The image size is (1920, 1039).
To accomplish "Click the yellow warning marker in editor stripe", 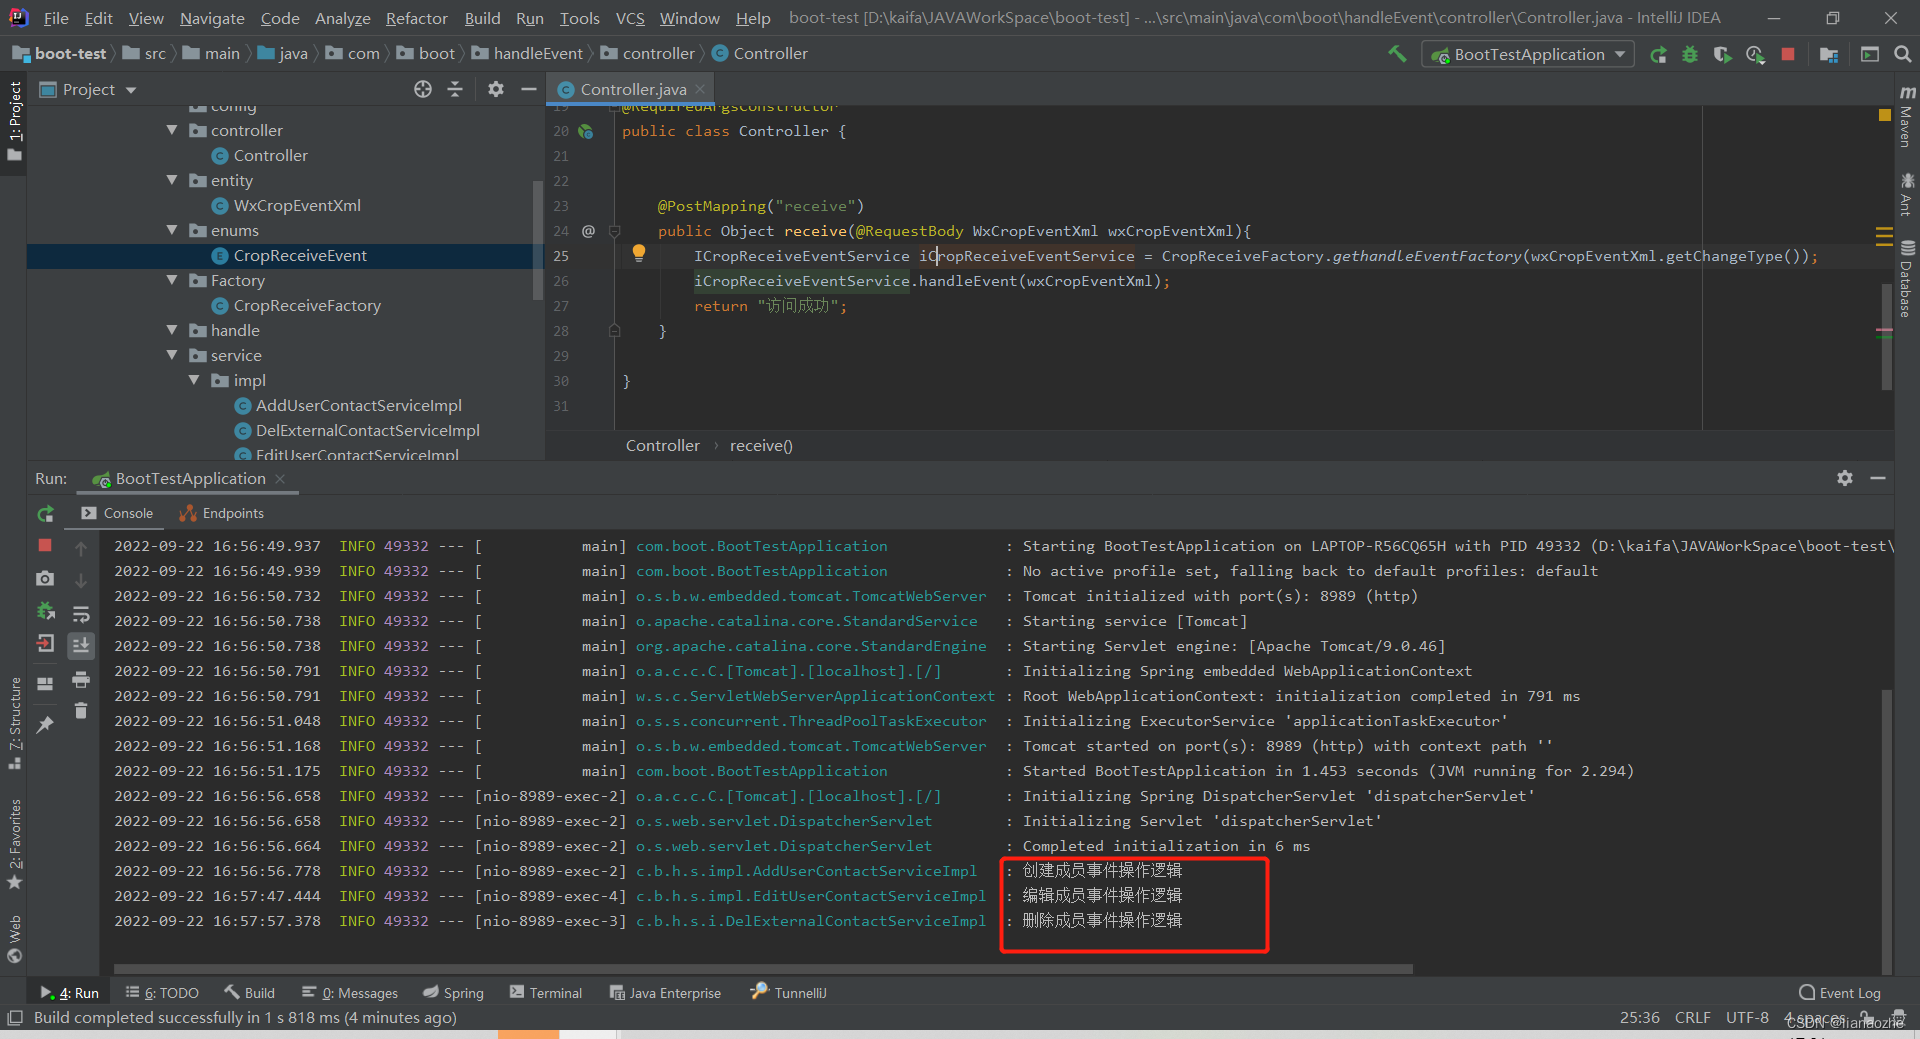I will 1885,115.
